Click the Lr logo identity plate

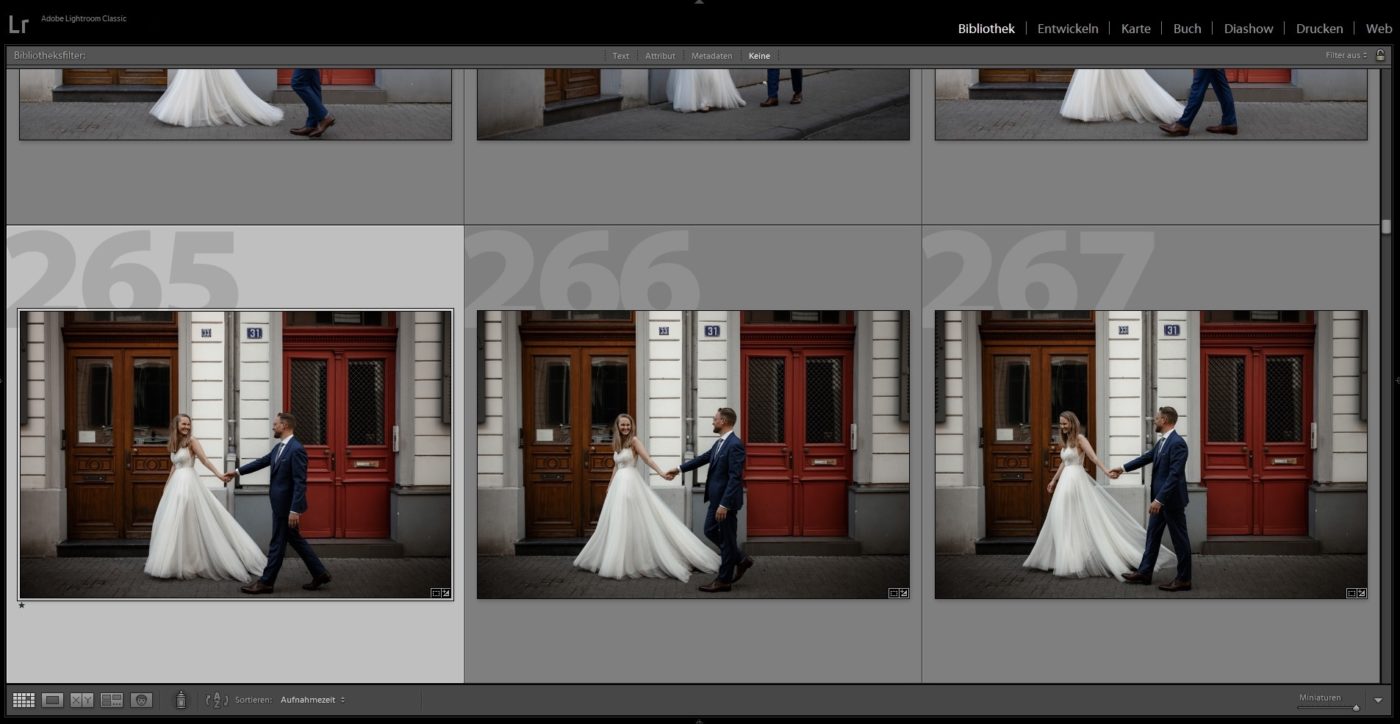click(18, 24)
